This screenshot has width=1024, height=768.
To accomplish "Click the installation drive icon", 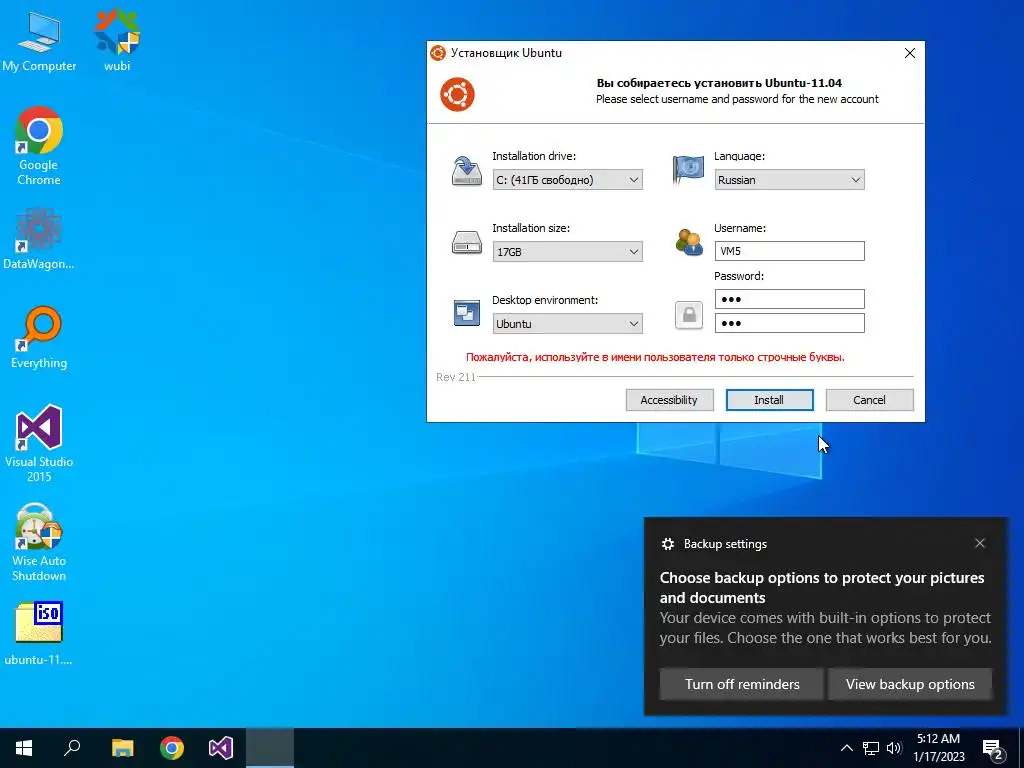I will (x=466, y=171).
